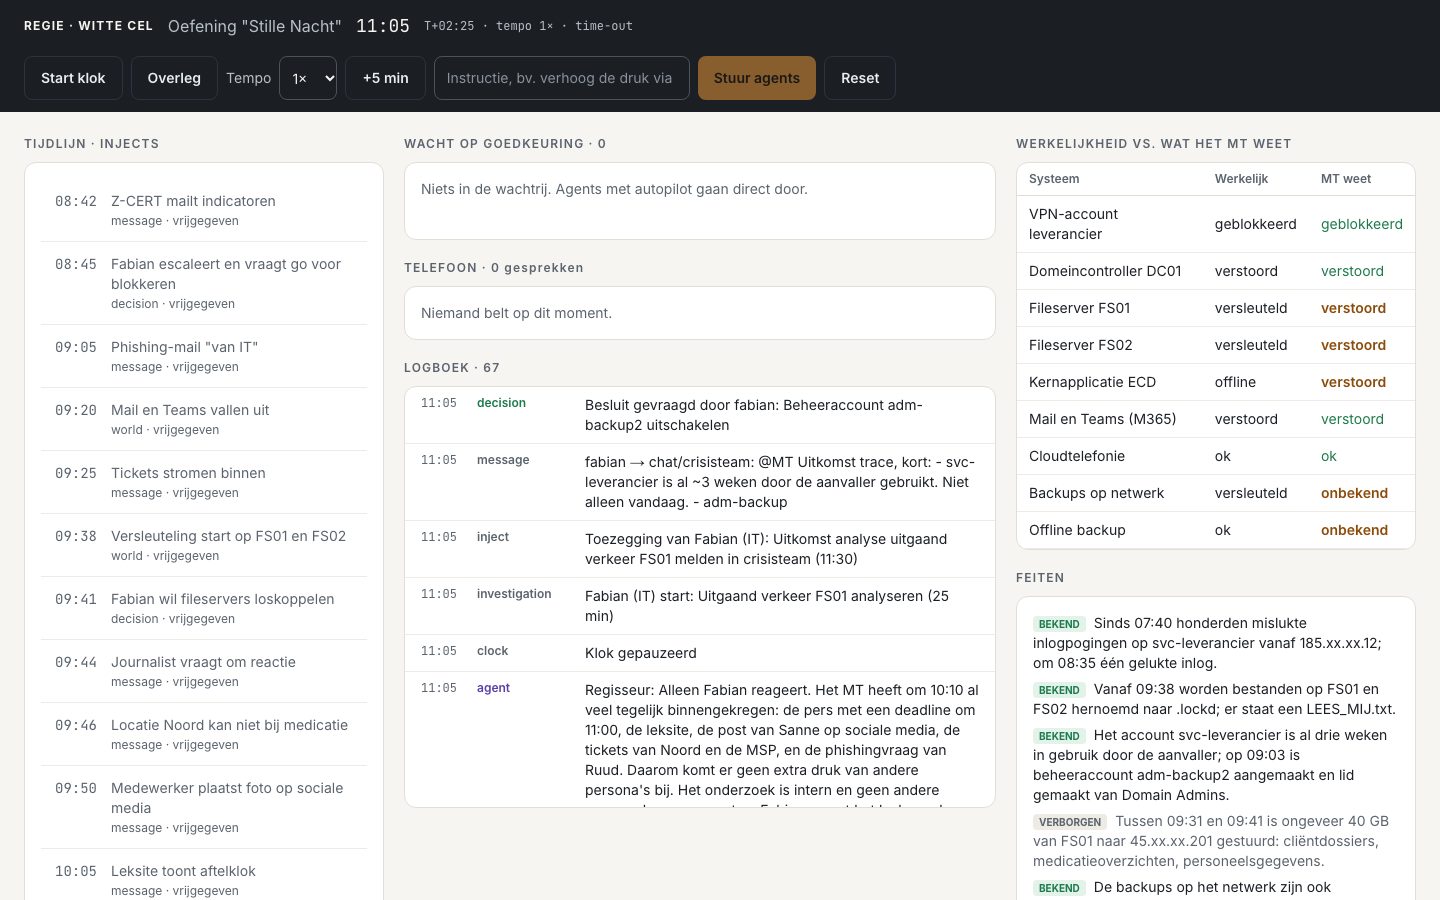Click the Cloudtelefonie row
Screen dimensions: 1440x900
(1216, 456)
